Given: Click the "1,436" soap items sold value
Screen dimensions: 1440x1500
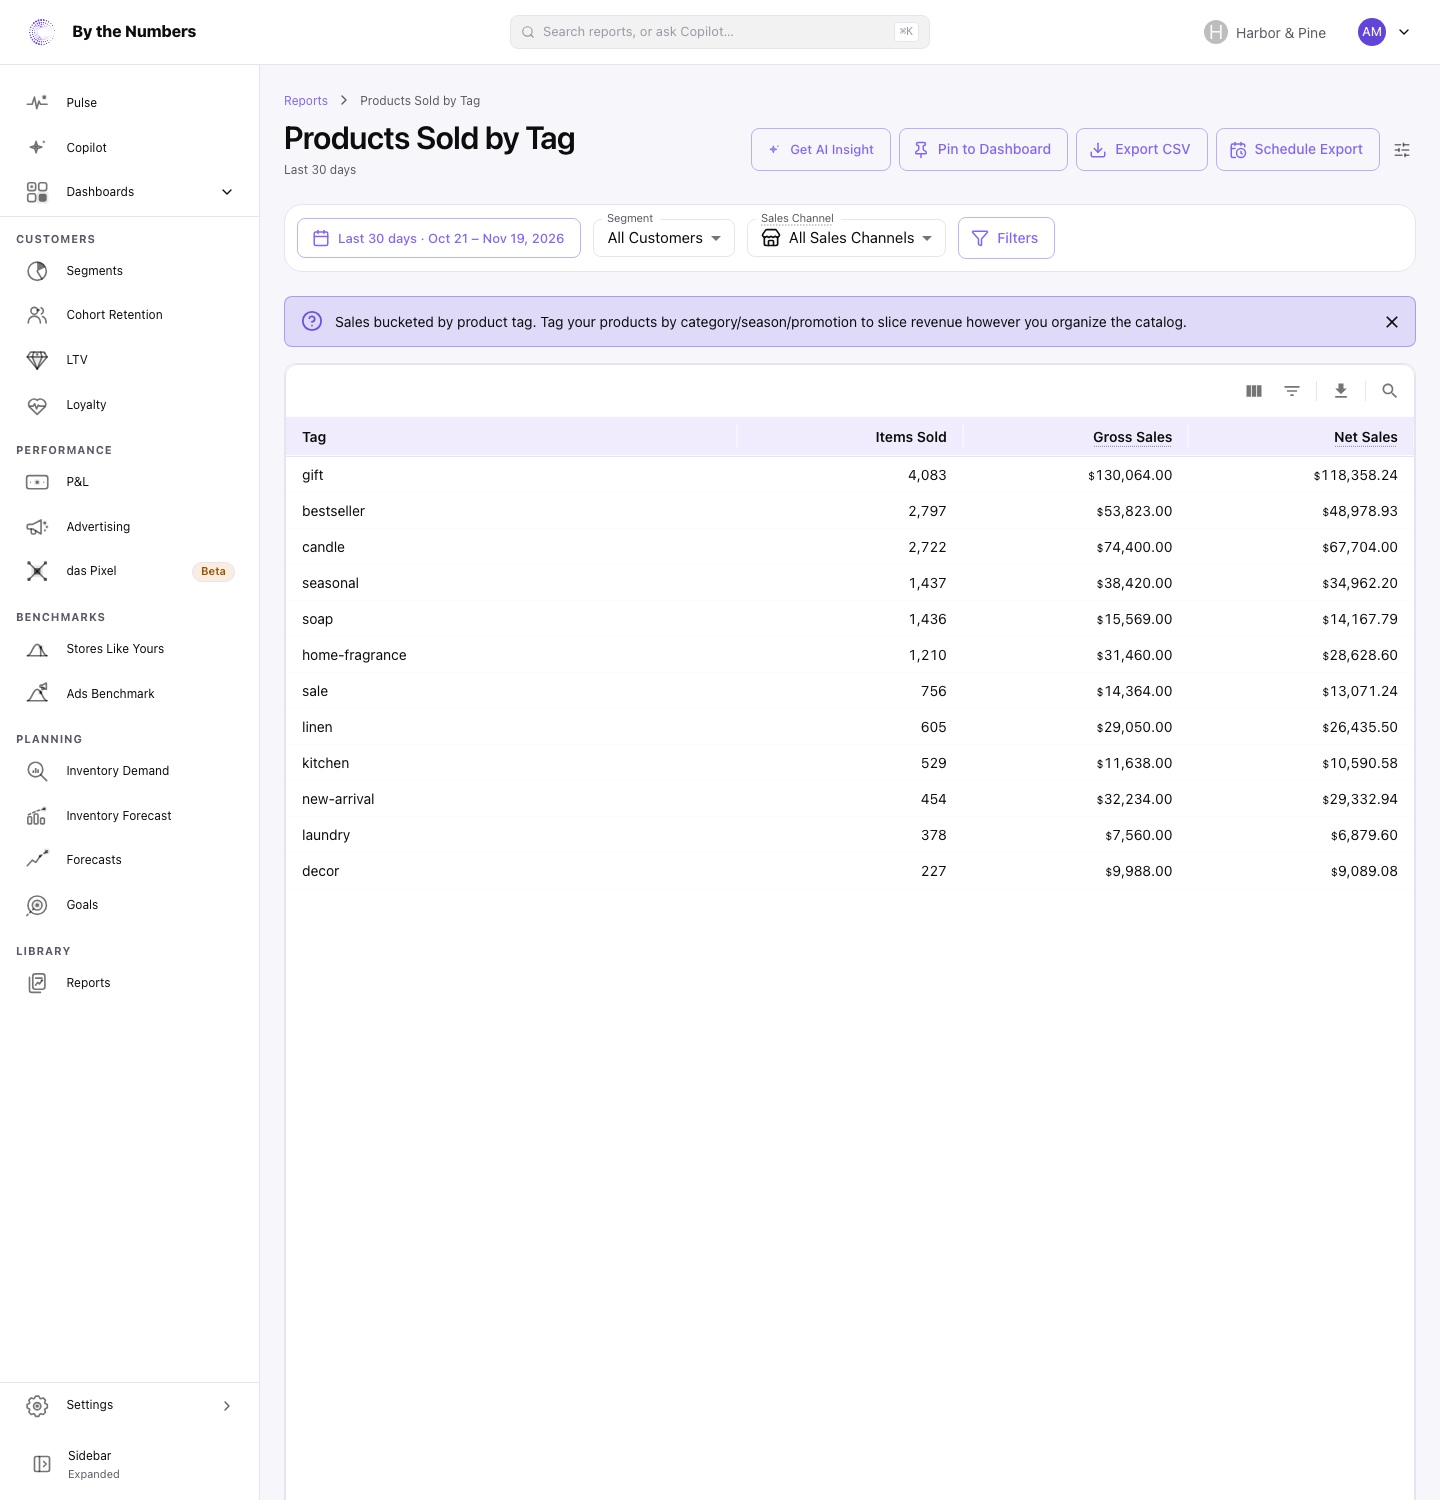Looking at the screenshot, I should [x=928, y=619].
